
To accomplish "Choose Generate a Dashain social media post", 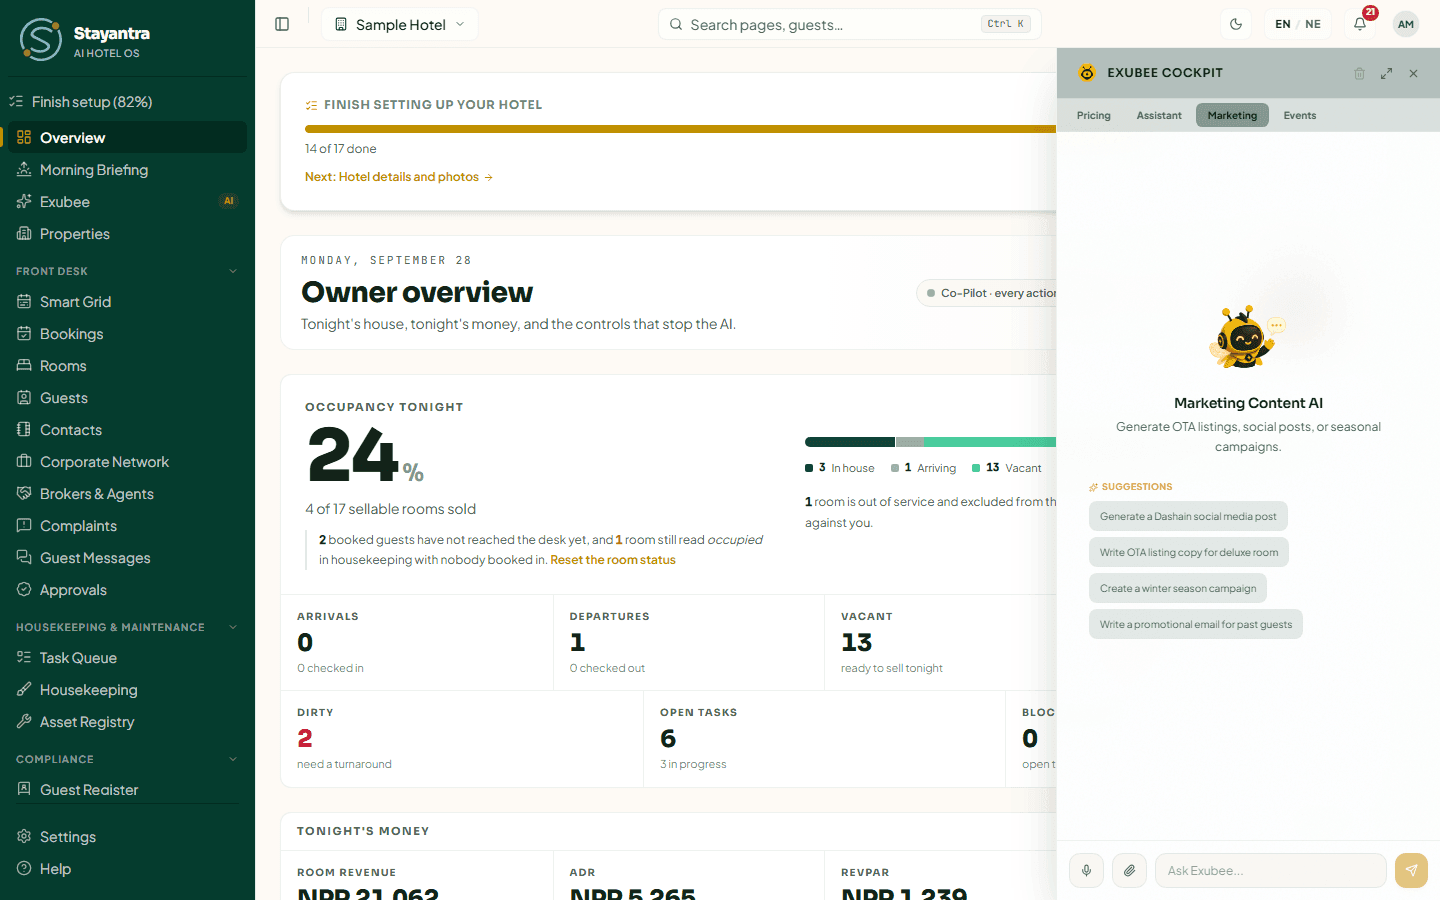I will (x=1188, y=517).
